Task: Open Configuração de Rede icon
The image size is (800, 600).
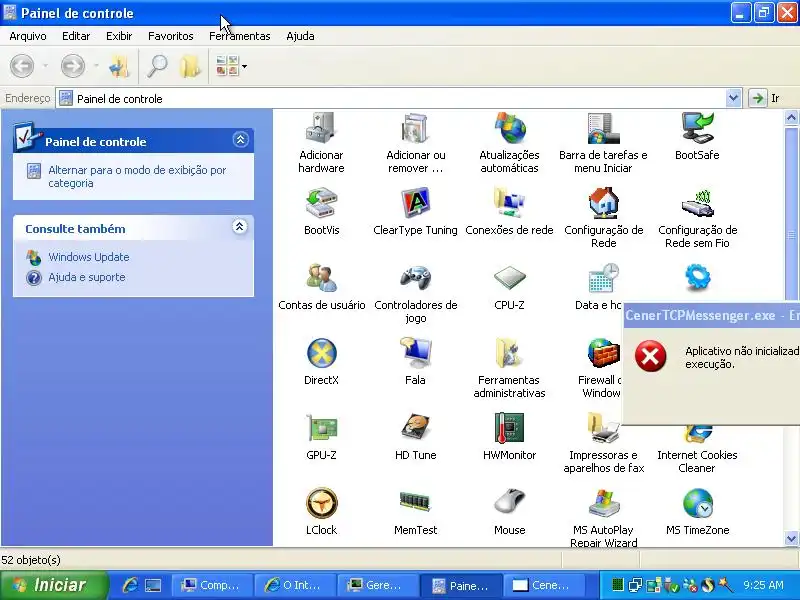Action: (x=603, y=218)
